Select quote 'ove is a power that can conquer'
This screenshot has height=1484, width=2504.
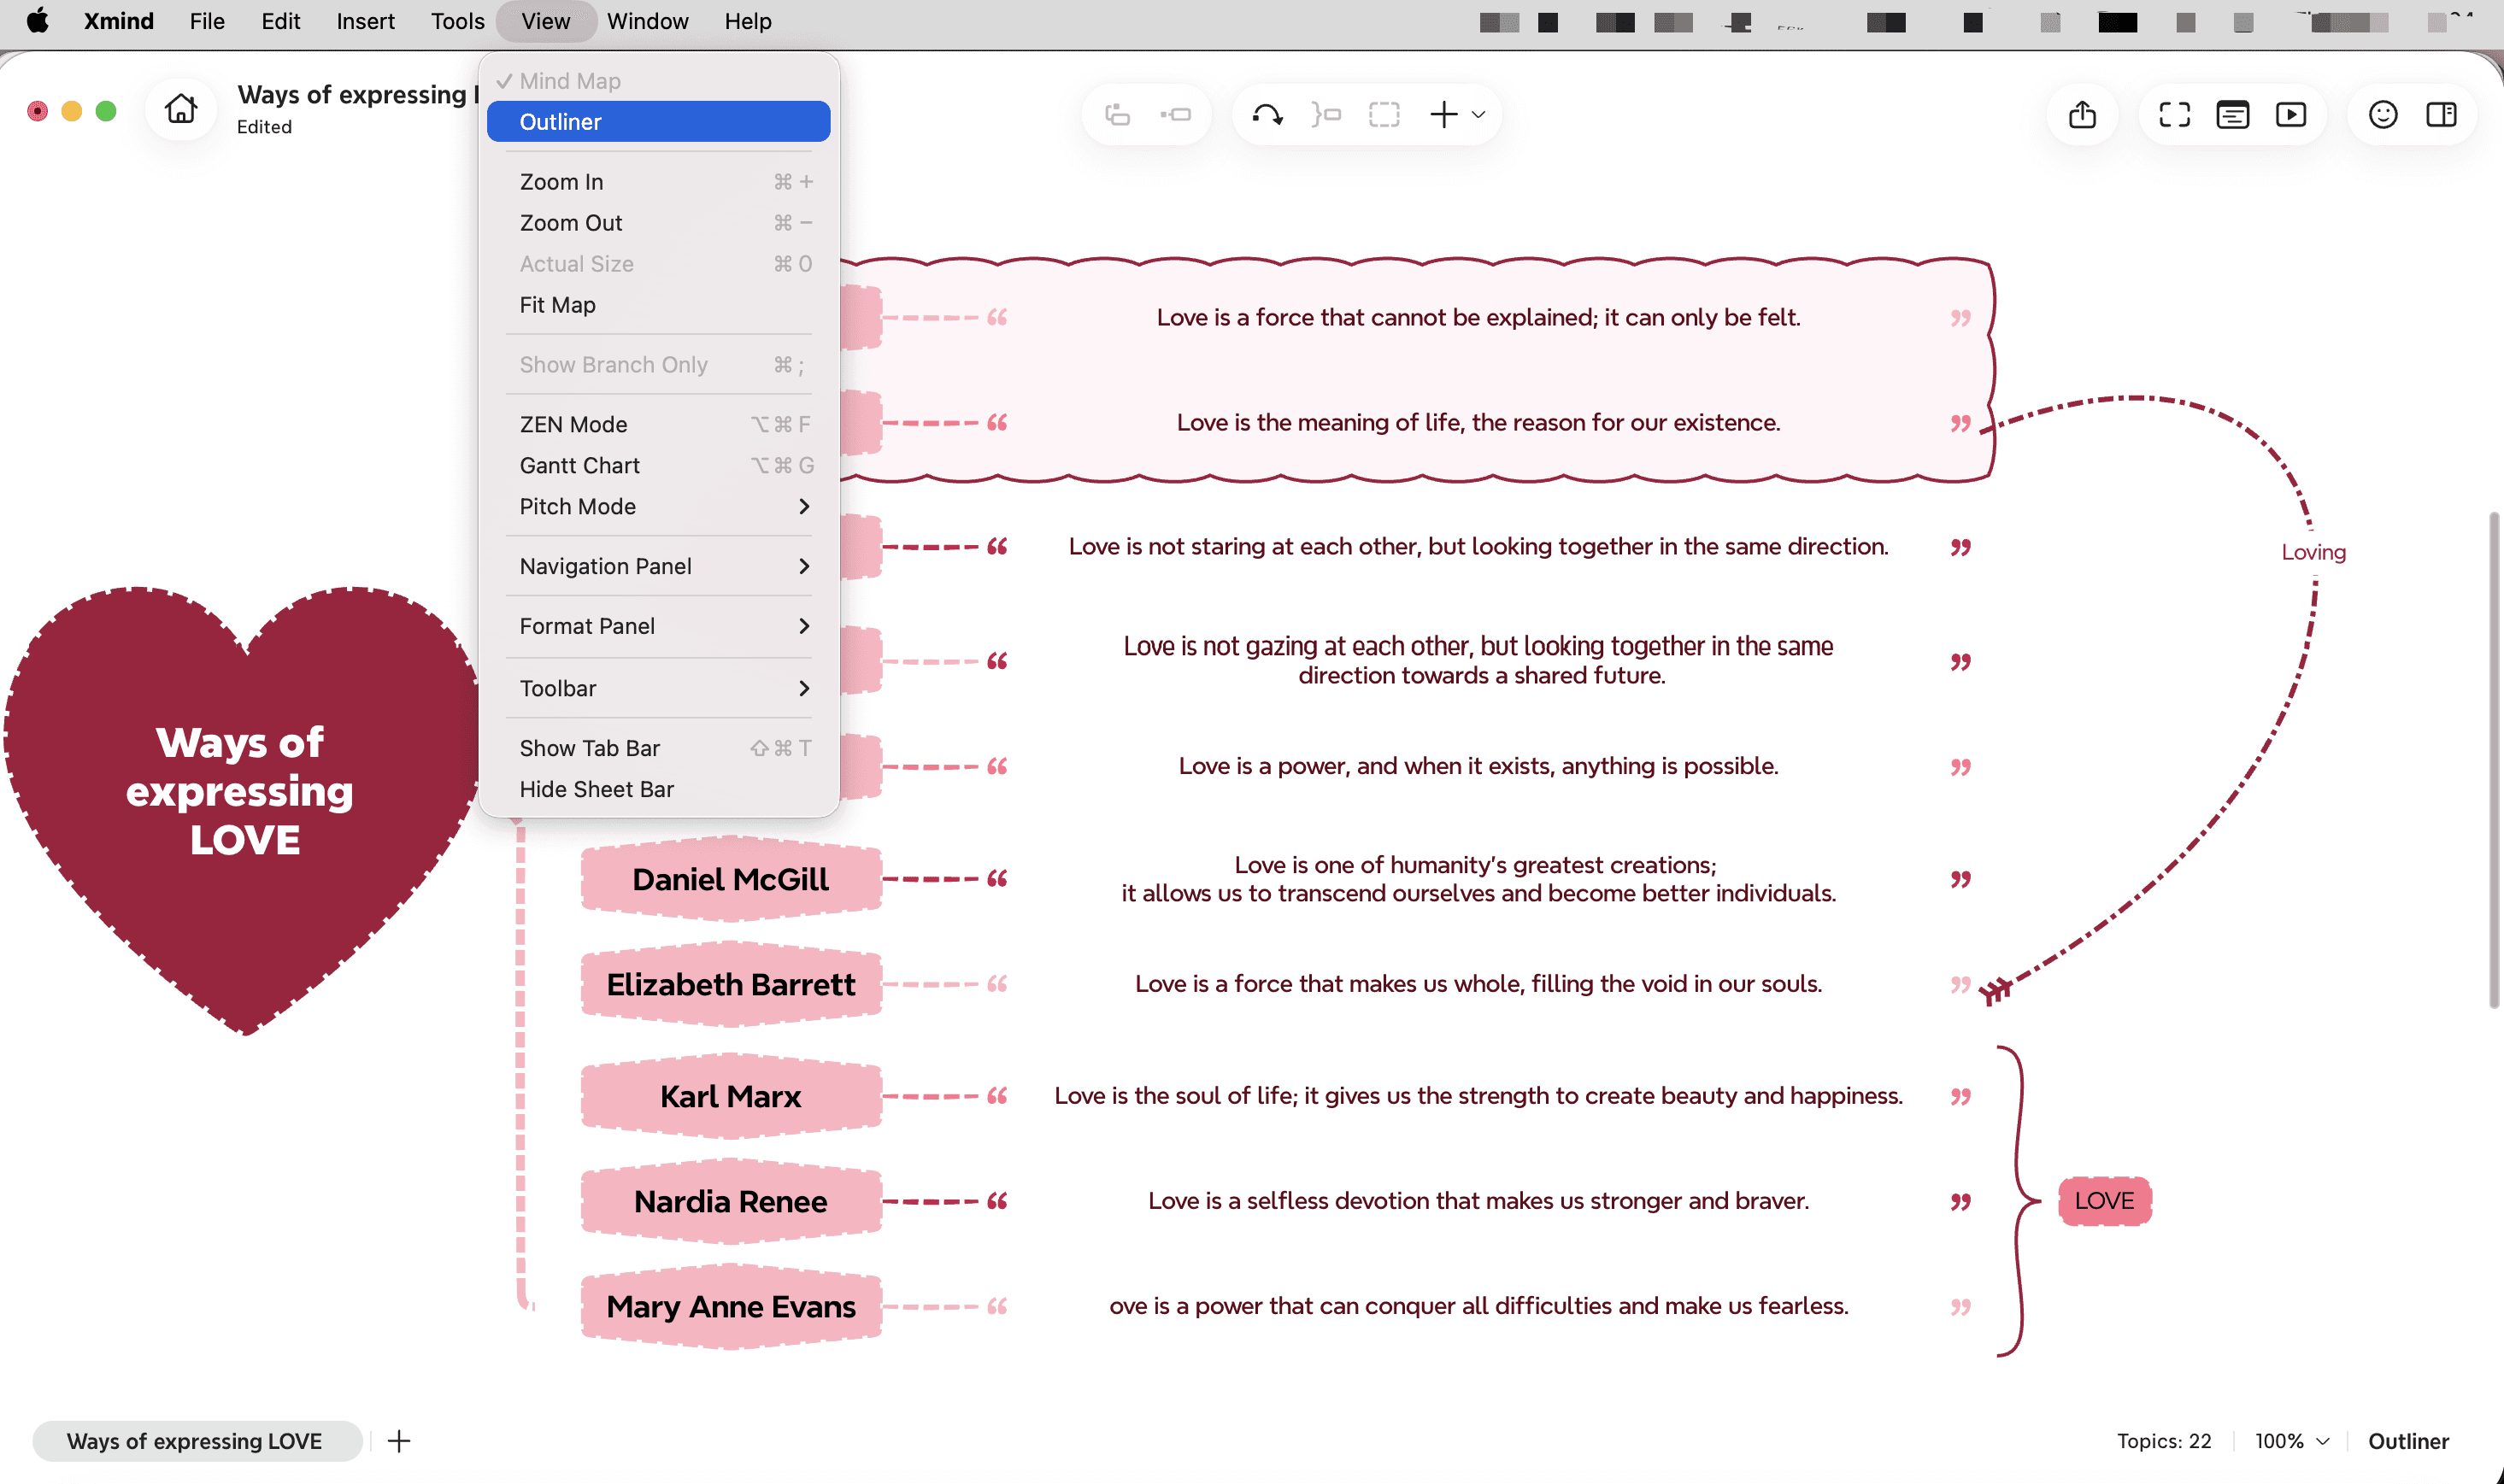pyautogui.click(x=1478, y=1305)
